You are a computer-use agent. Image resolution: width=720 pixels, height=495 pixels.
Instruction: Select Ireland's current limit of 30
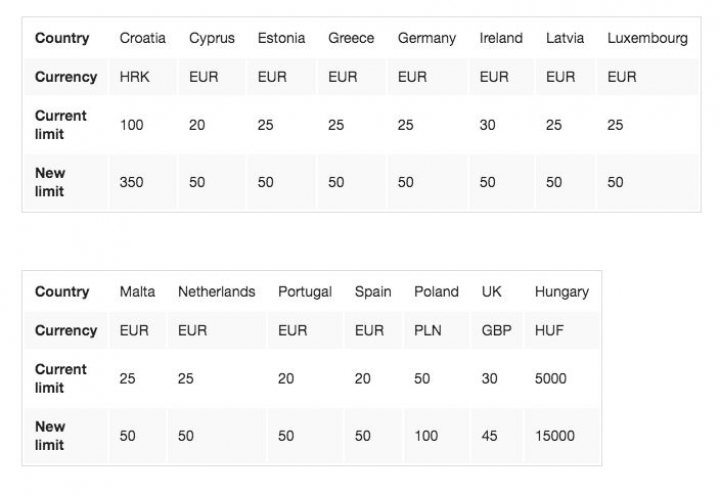487,125
